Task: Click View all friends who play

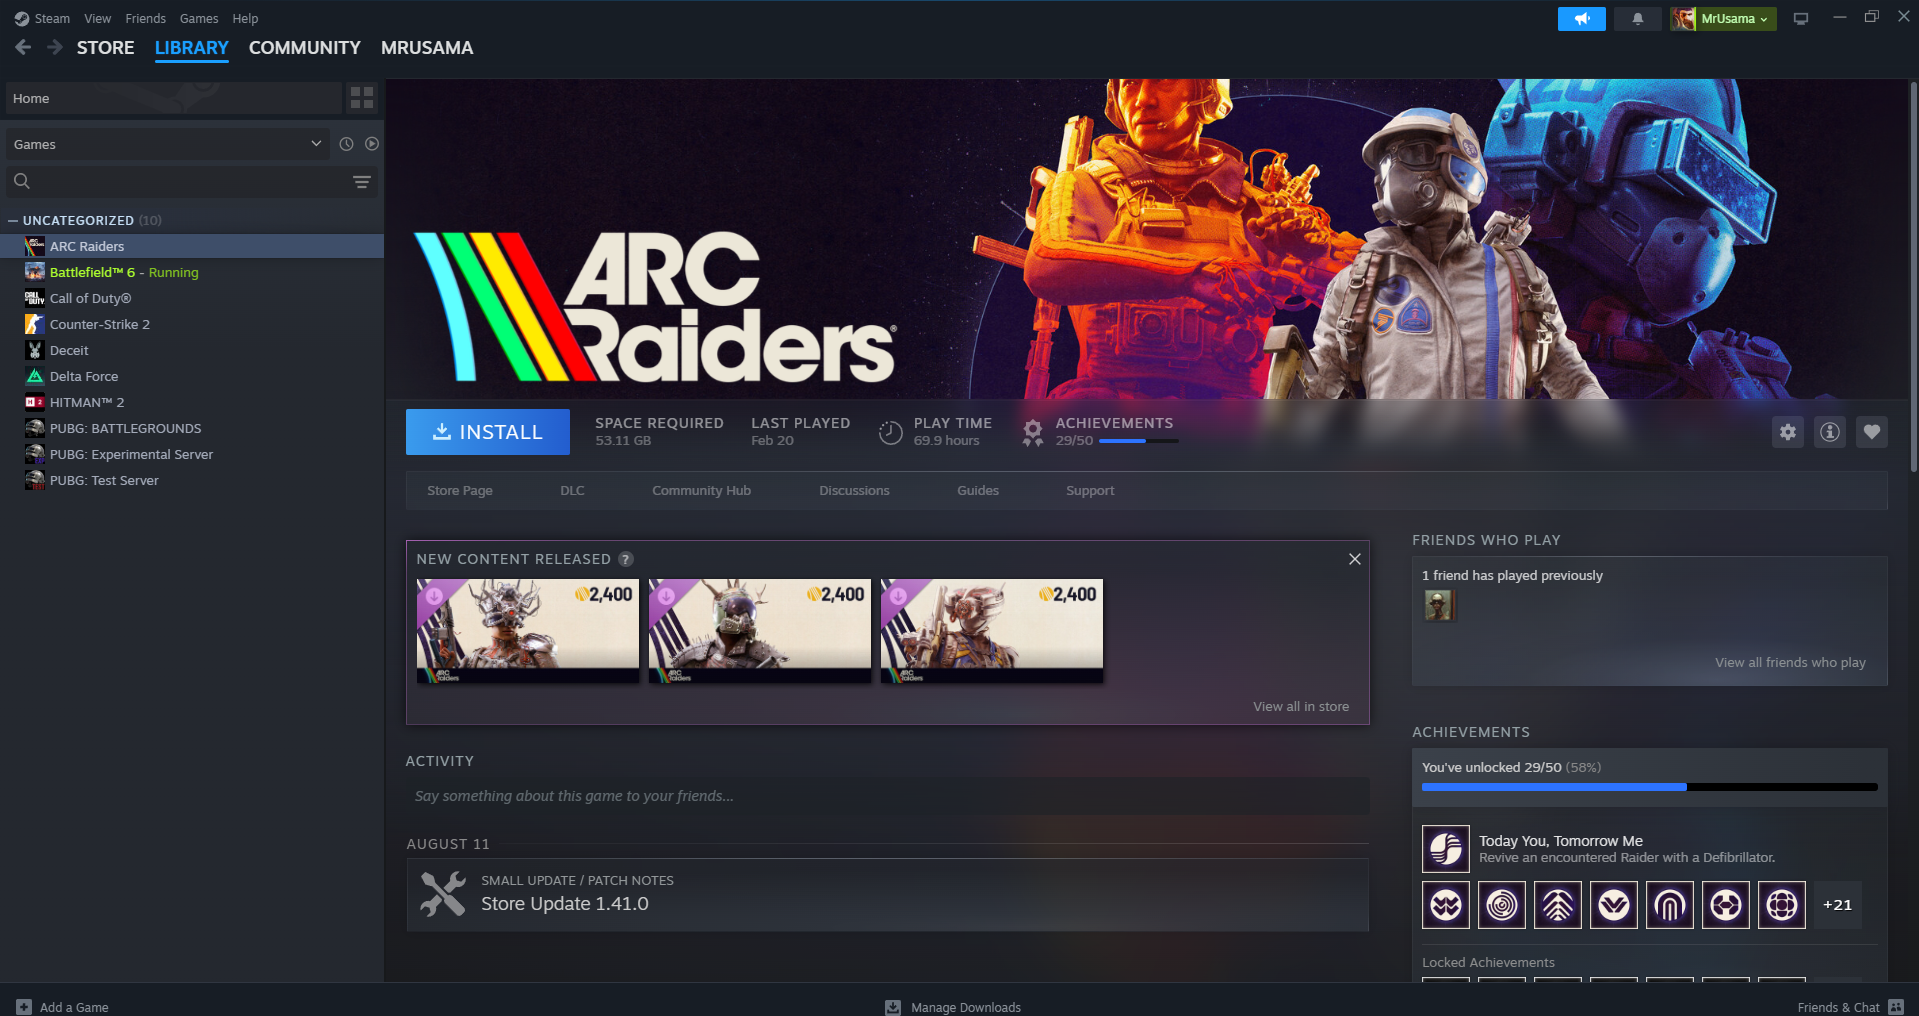Action: pos(1790,662)
